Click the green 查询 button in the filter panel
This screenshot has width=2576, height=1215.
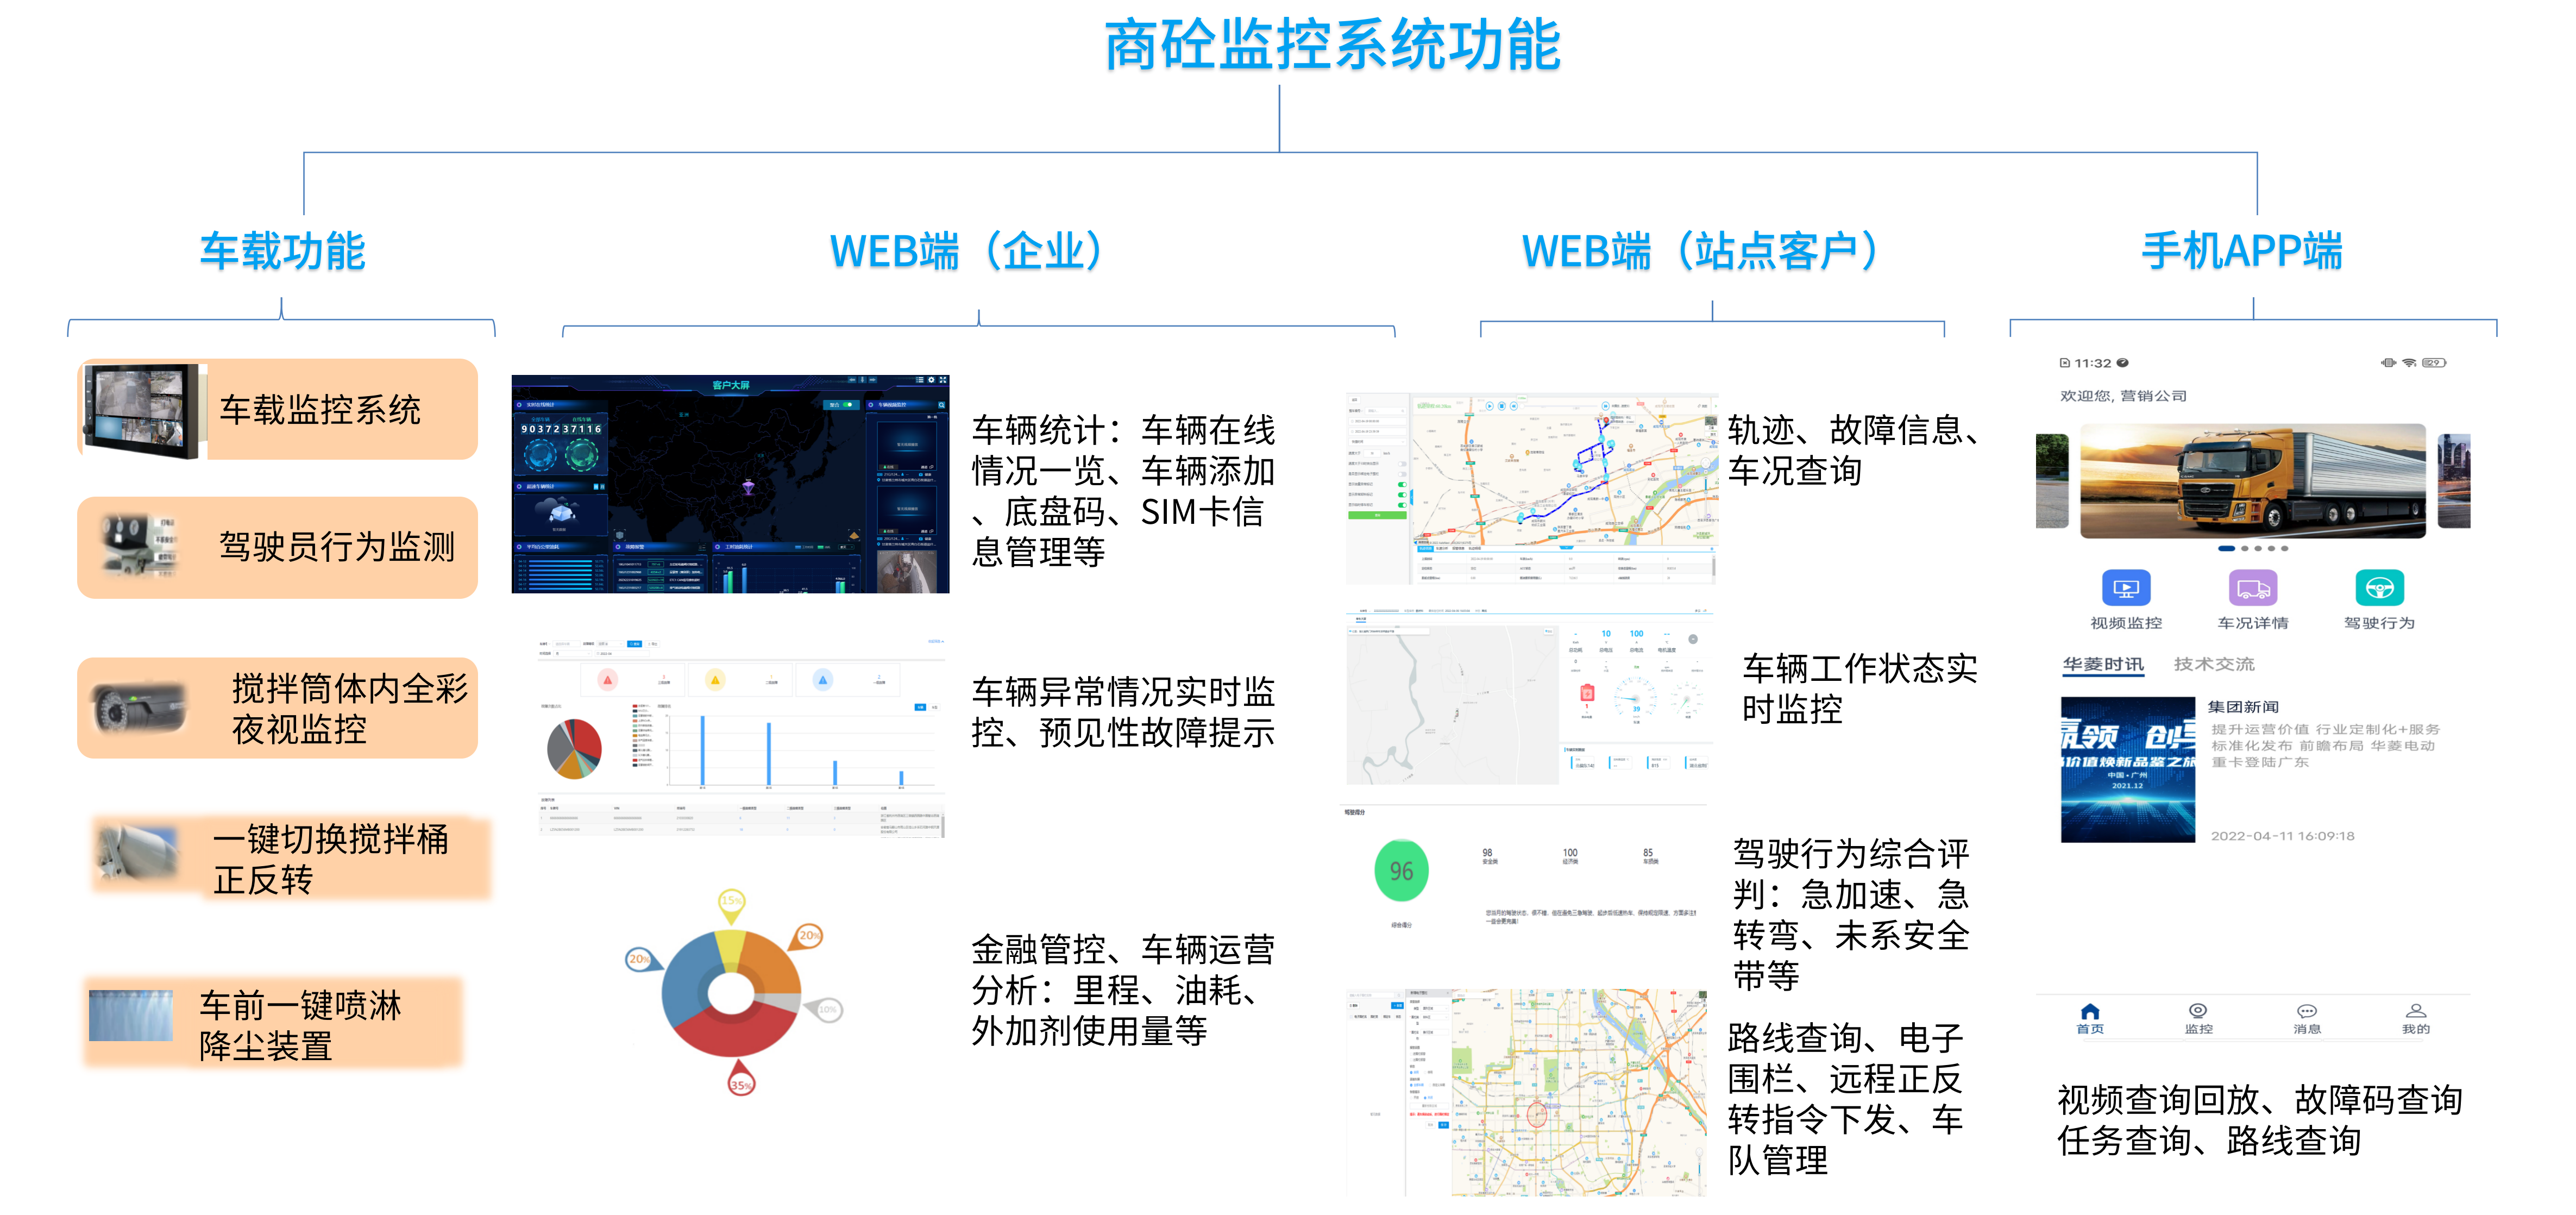coord(1377,516)
